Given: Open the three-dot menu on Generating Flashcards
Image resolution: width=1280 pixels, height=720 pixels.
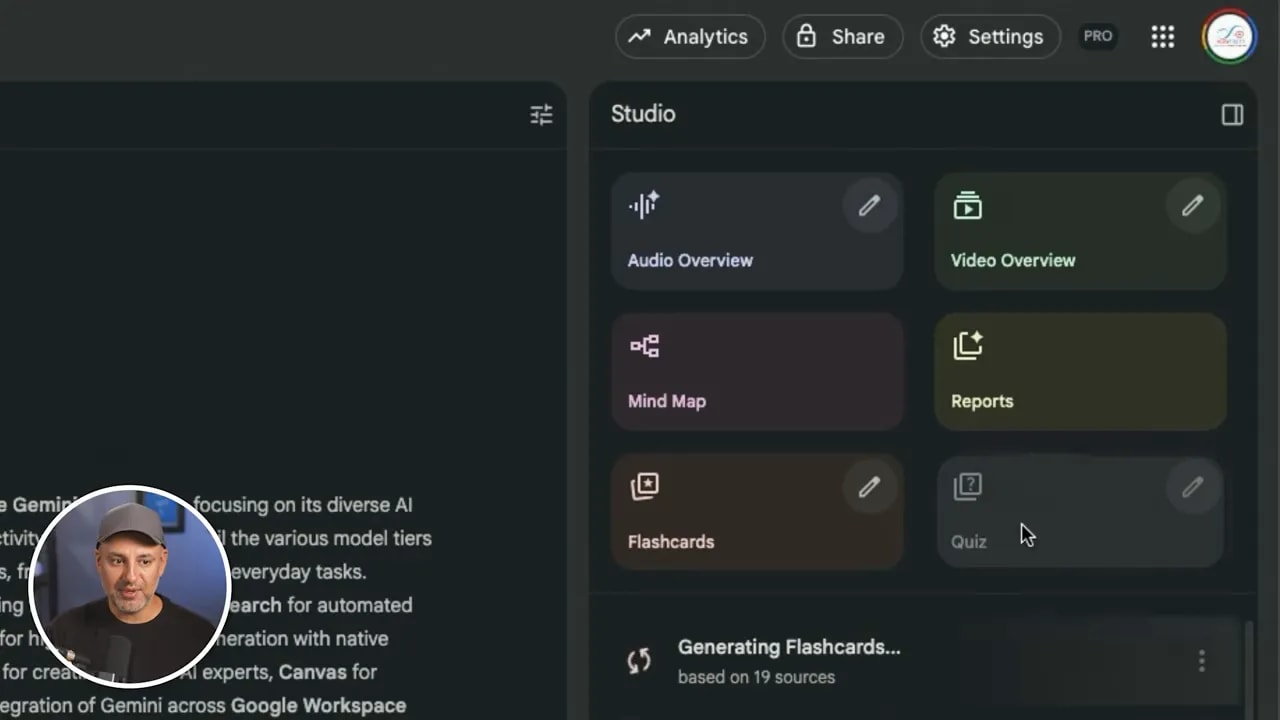Looking at the screenshot, I should [1202, 660].
